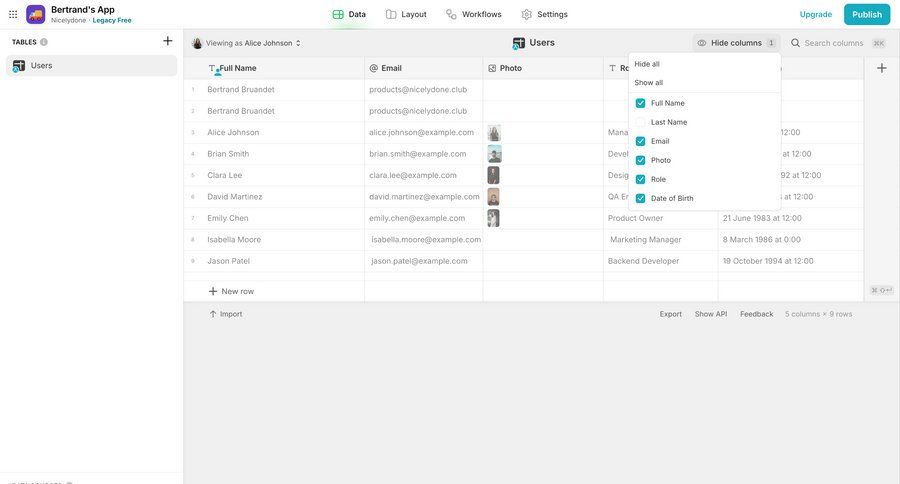Image resolution: width=900 pixels, height=484 pixels.
Task: Click the role 'Product Owner'
Action: (x=635, y=218)
